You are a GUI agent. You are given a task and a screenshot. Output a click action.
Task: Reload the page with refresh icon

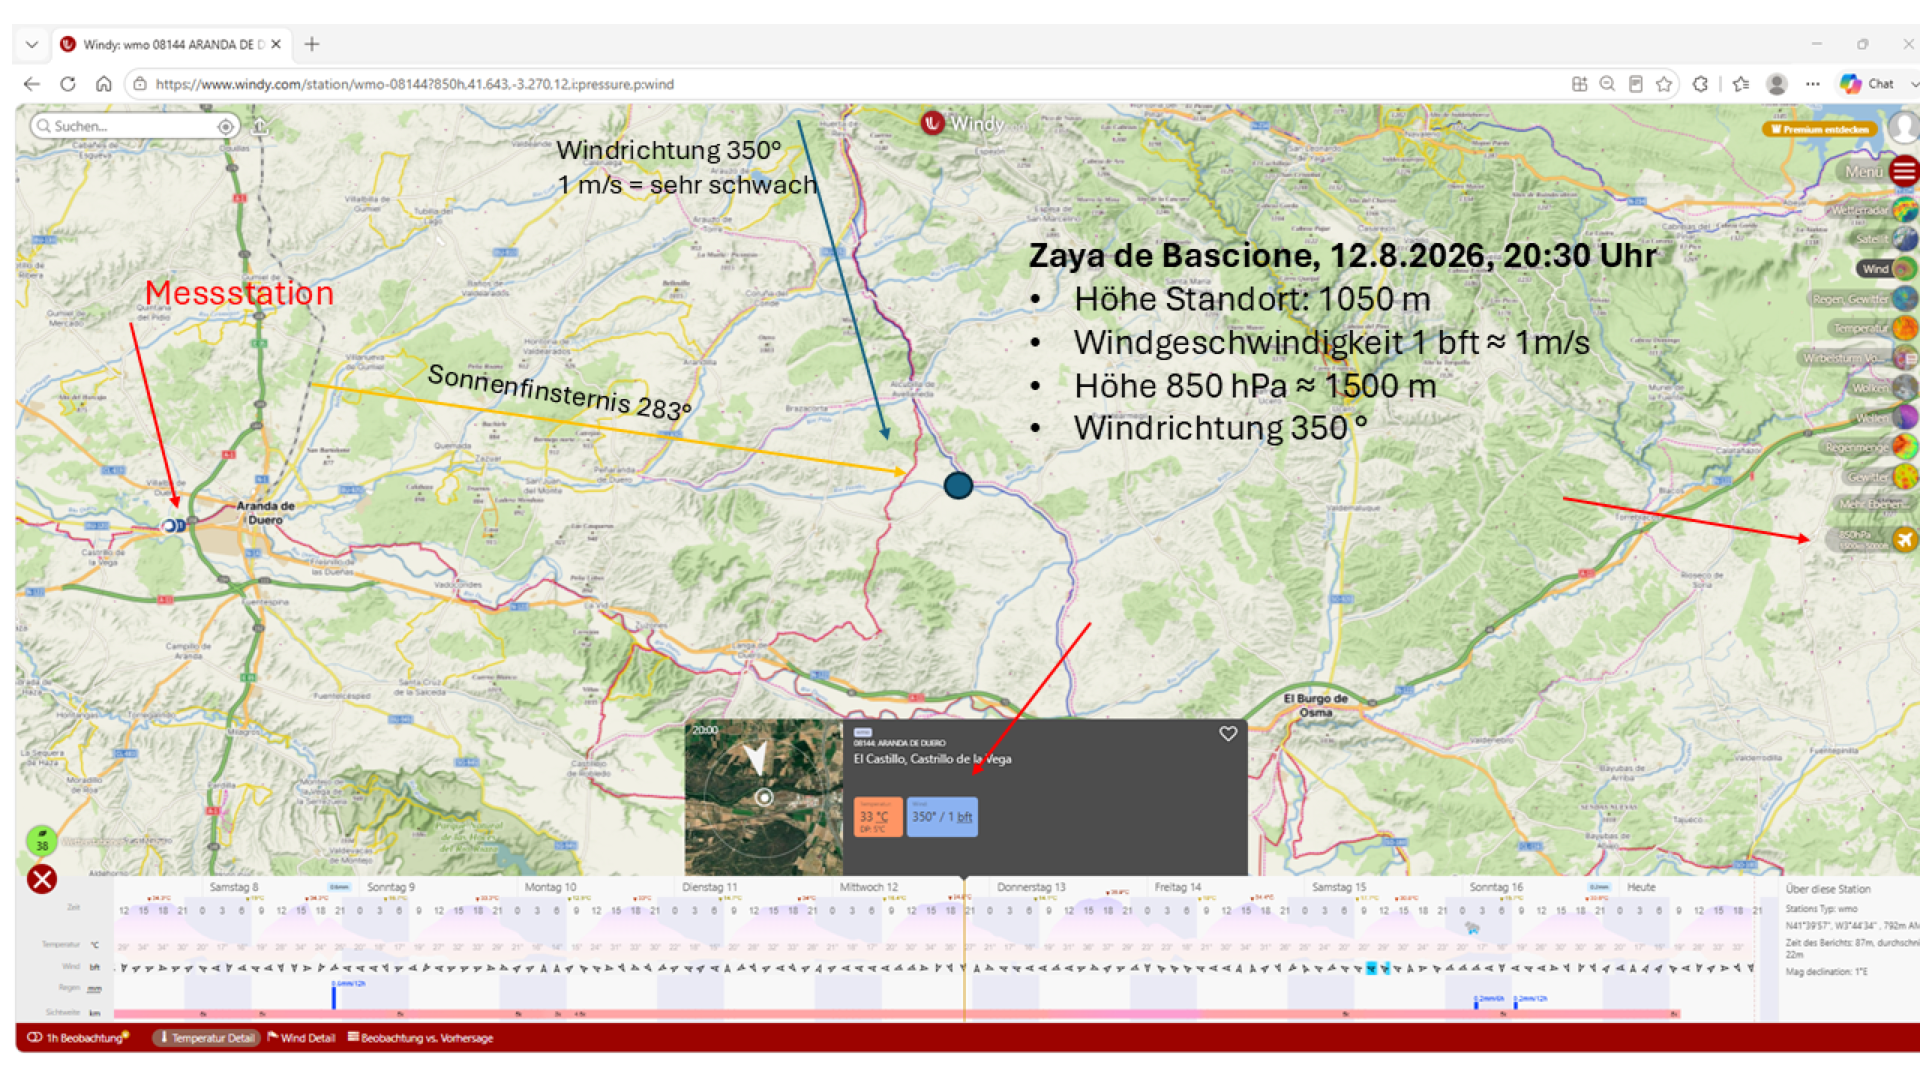tap(68, 84)
